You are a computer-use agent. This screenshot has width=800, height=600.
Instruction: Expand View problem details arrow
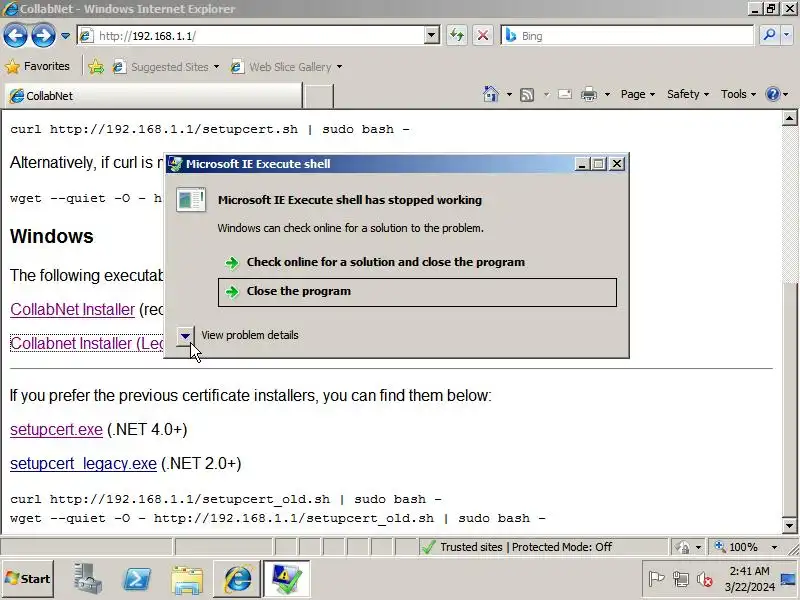185,336
